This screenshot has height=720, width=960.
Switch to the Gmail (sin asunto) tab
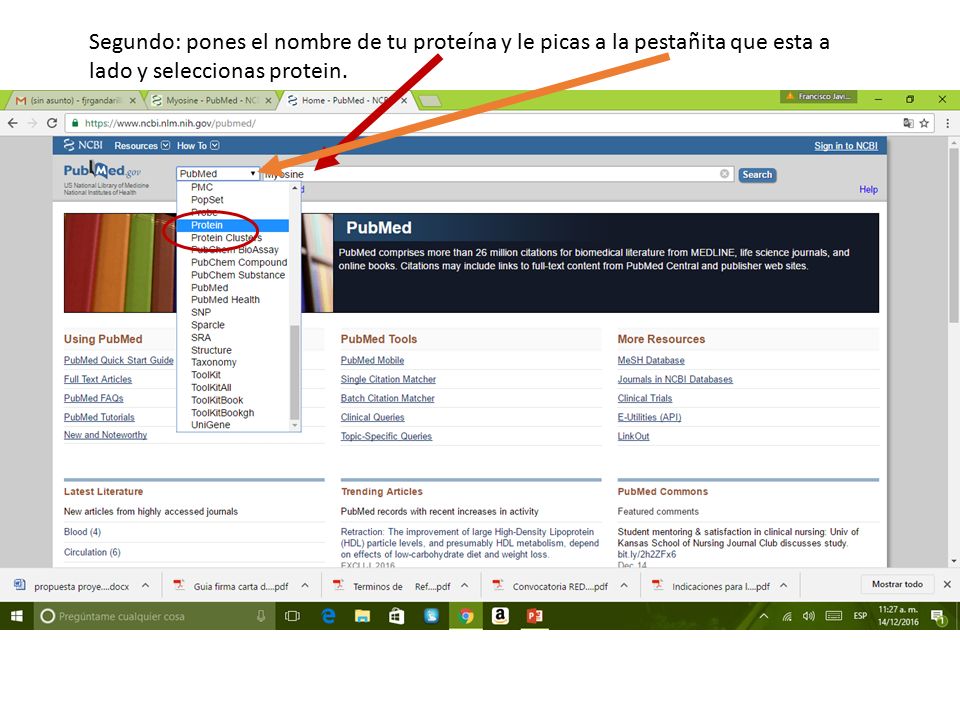75,100
